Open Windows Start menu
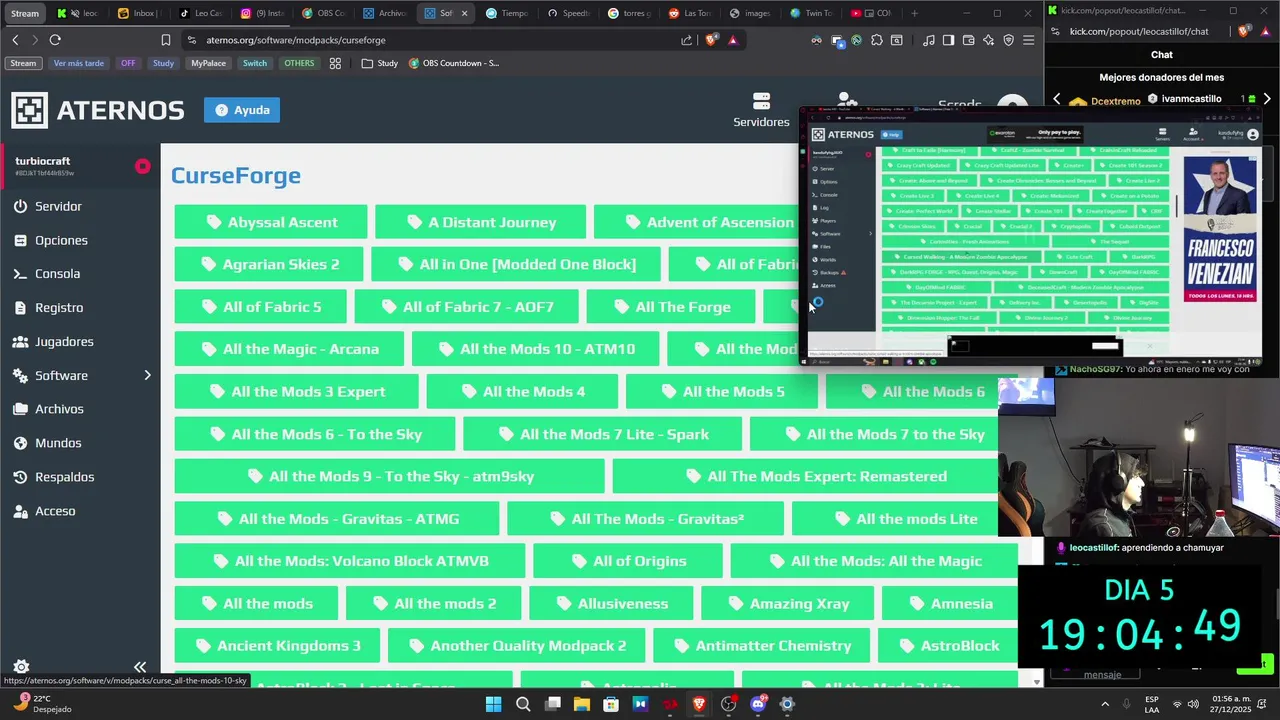The height and width of the screenshot is (720, 1280). pyautogui.click(x=493, y=704)
